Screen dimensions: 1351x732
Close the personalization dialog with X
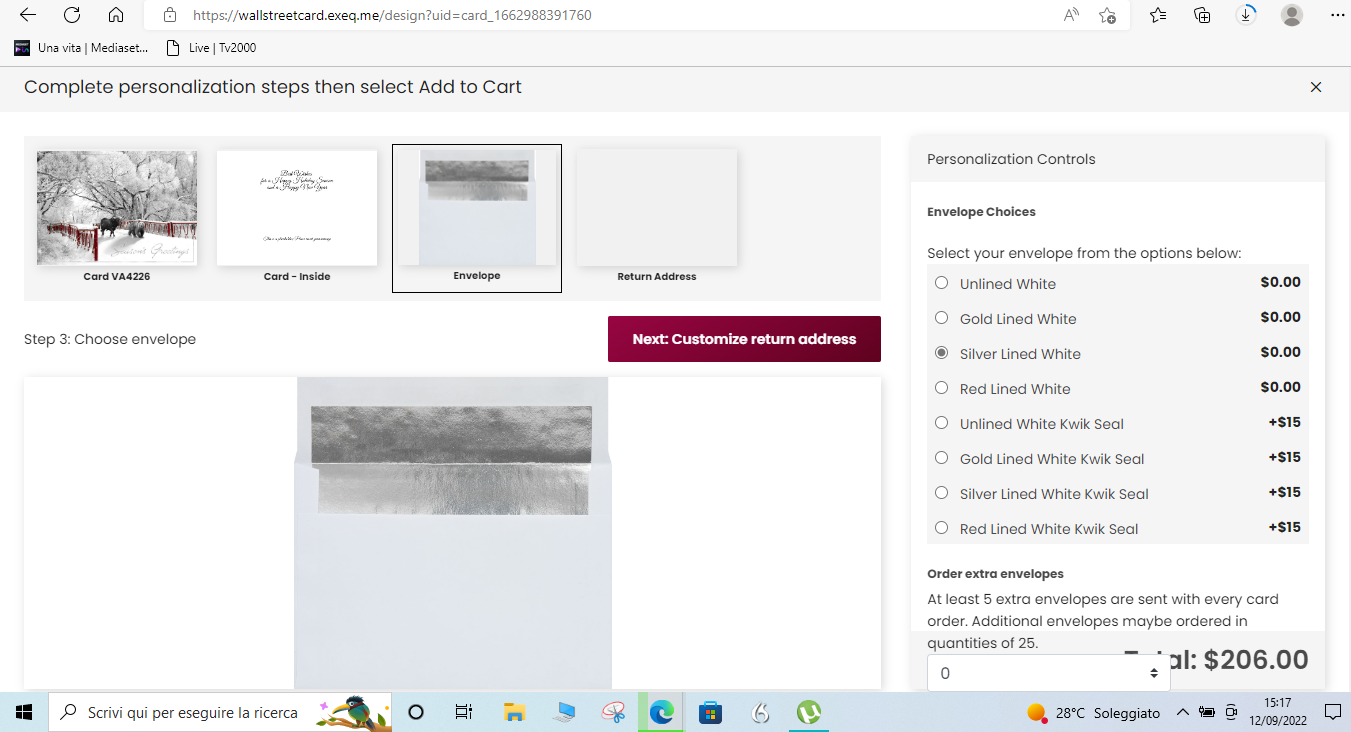[x=1315, y=87]
